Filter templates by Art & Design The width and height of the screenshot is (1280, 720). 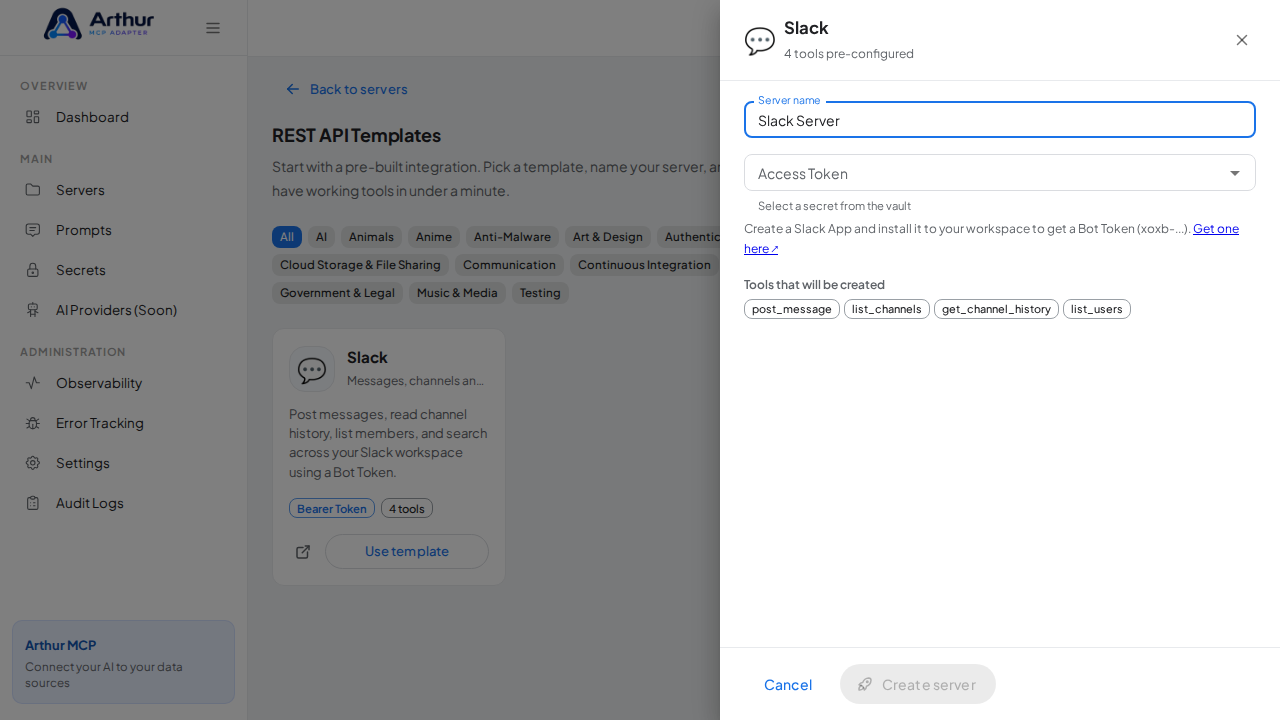click(608, 237)
